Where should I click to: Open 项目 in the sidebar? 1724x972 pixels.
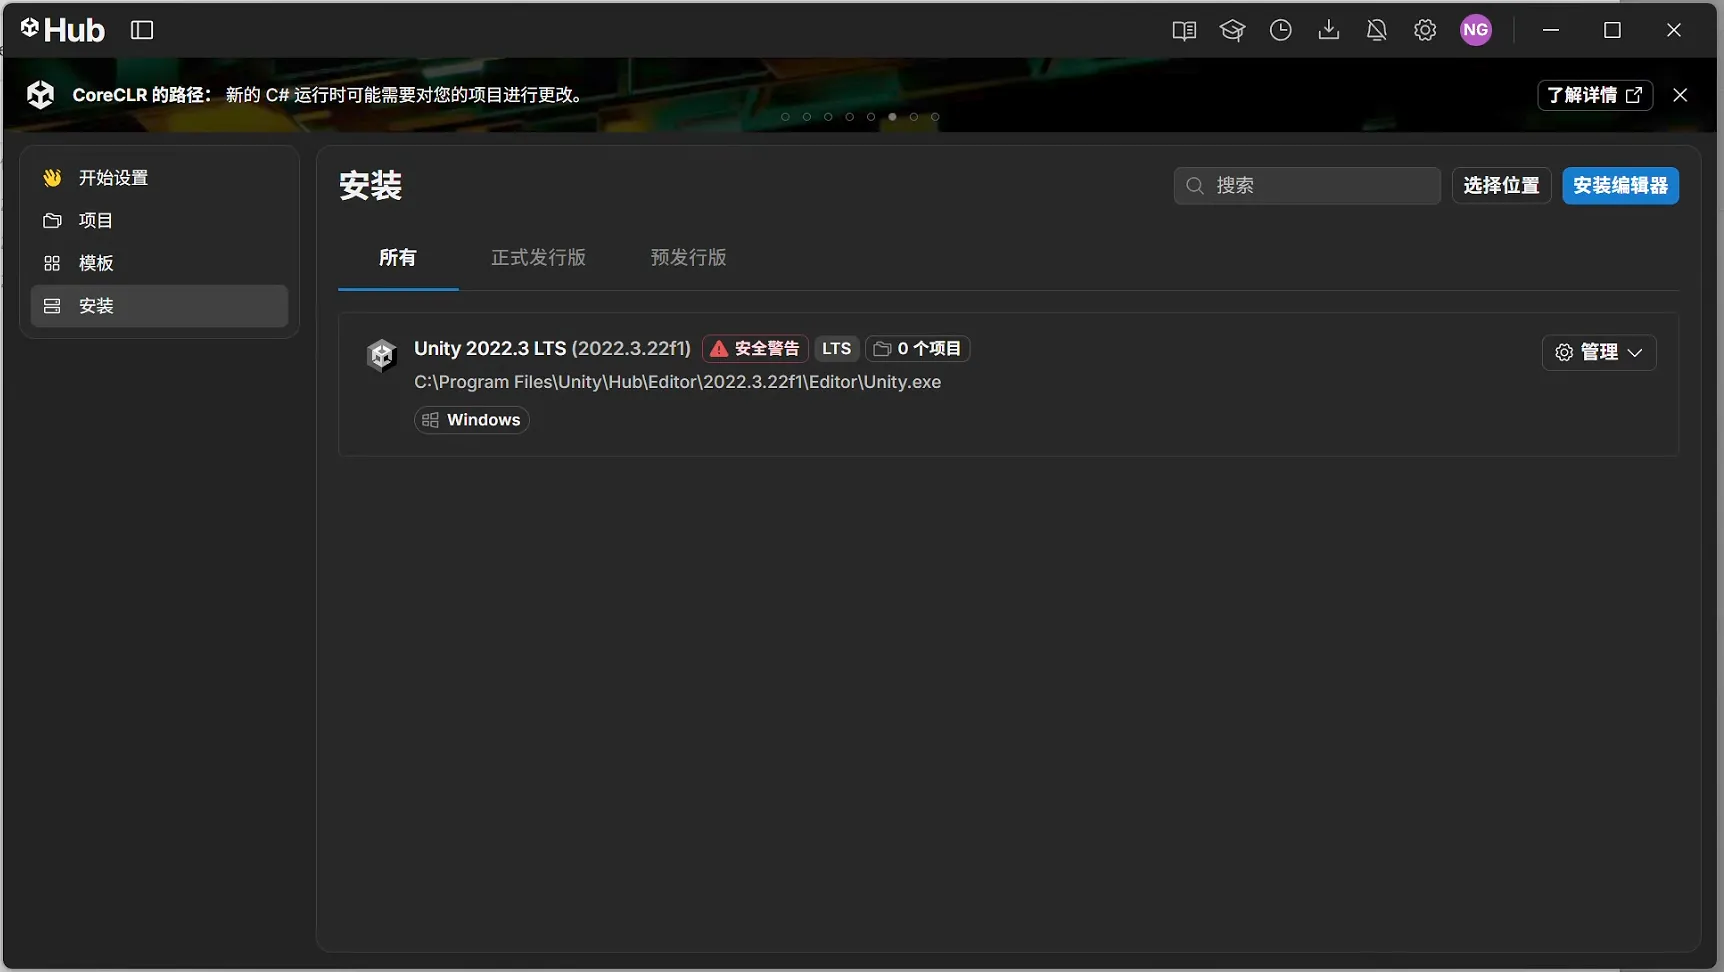(159, 221)
